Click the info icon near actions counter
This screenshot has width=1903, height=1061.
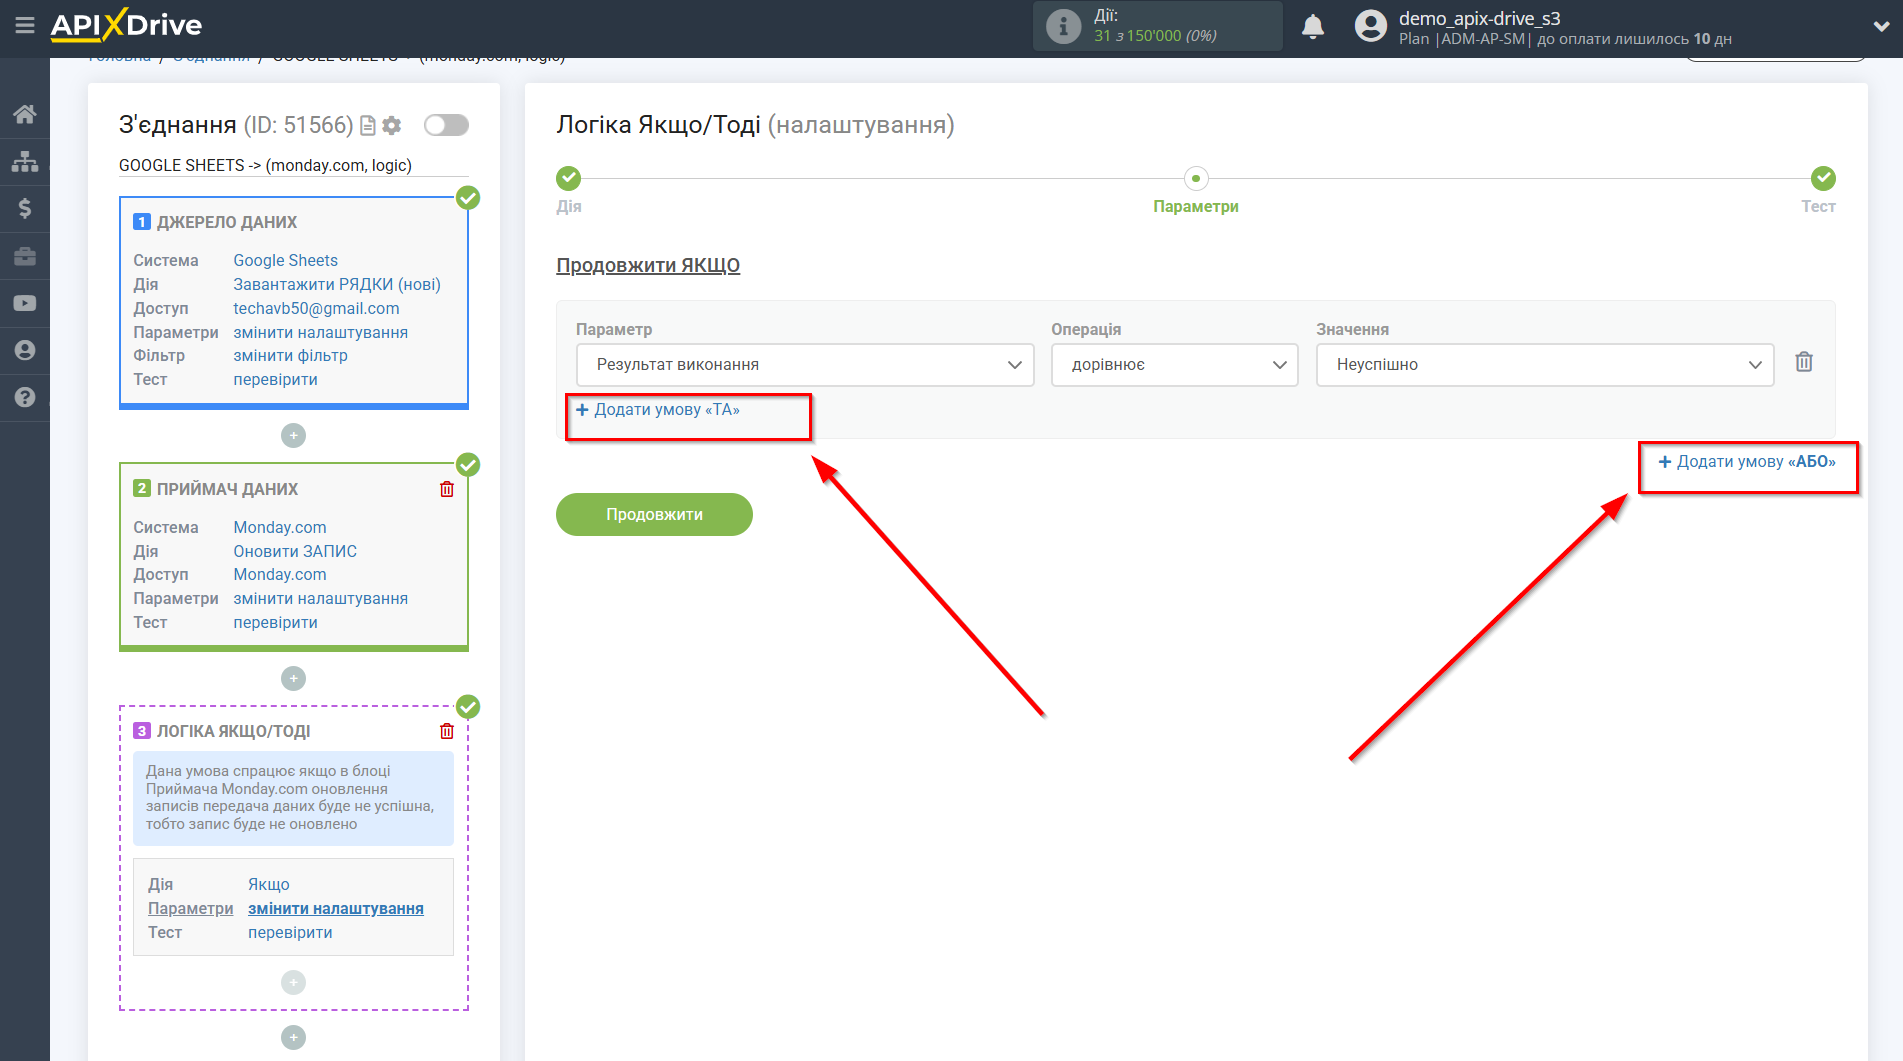point(1064,26)
